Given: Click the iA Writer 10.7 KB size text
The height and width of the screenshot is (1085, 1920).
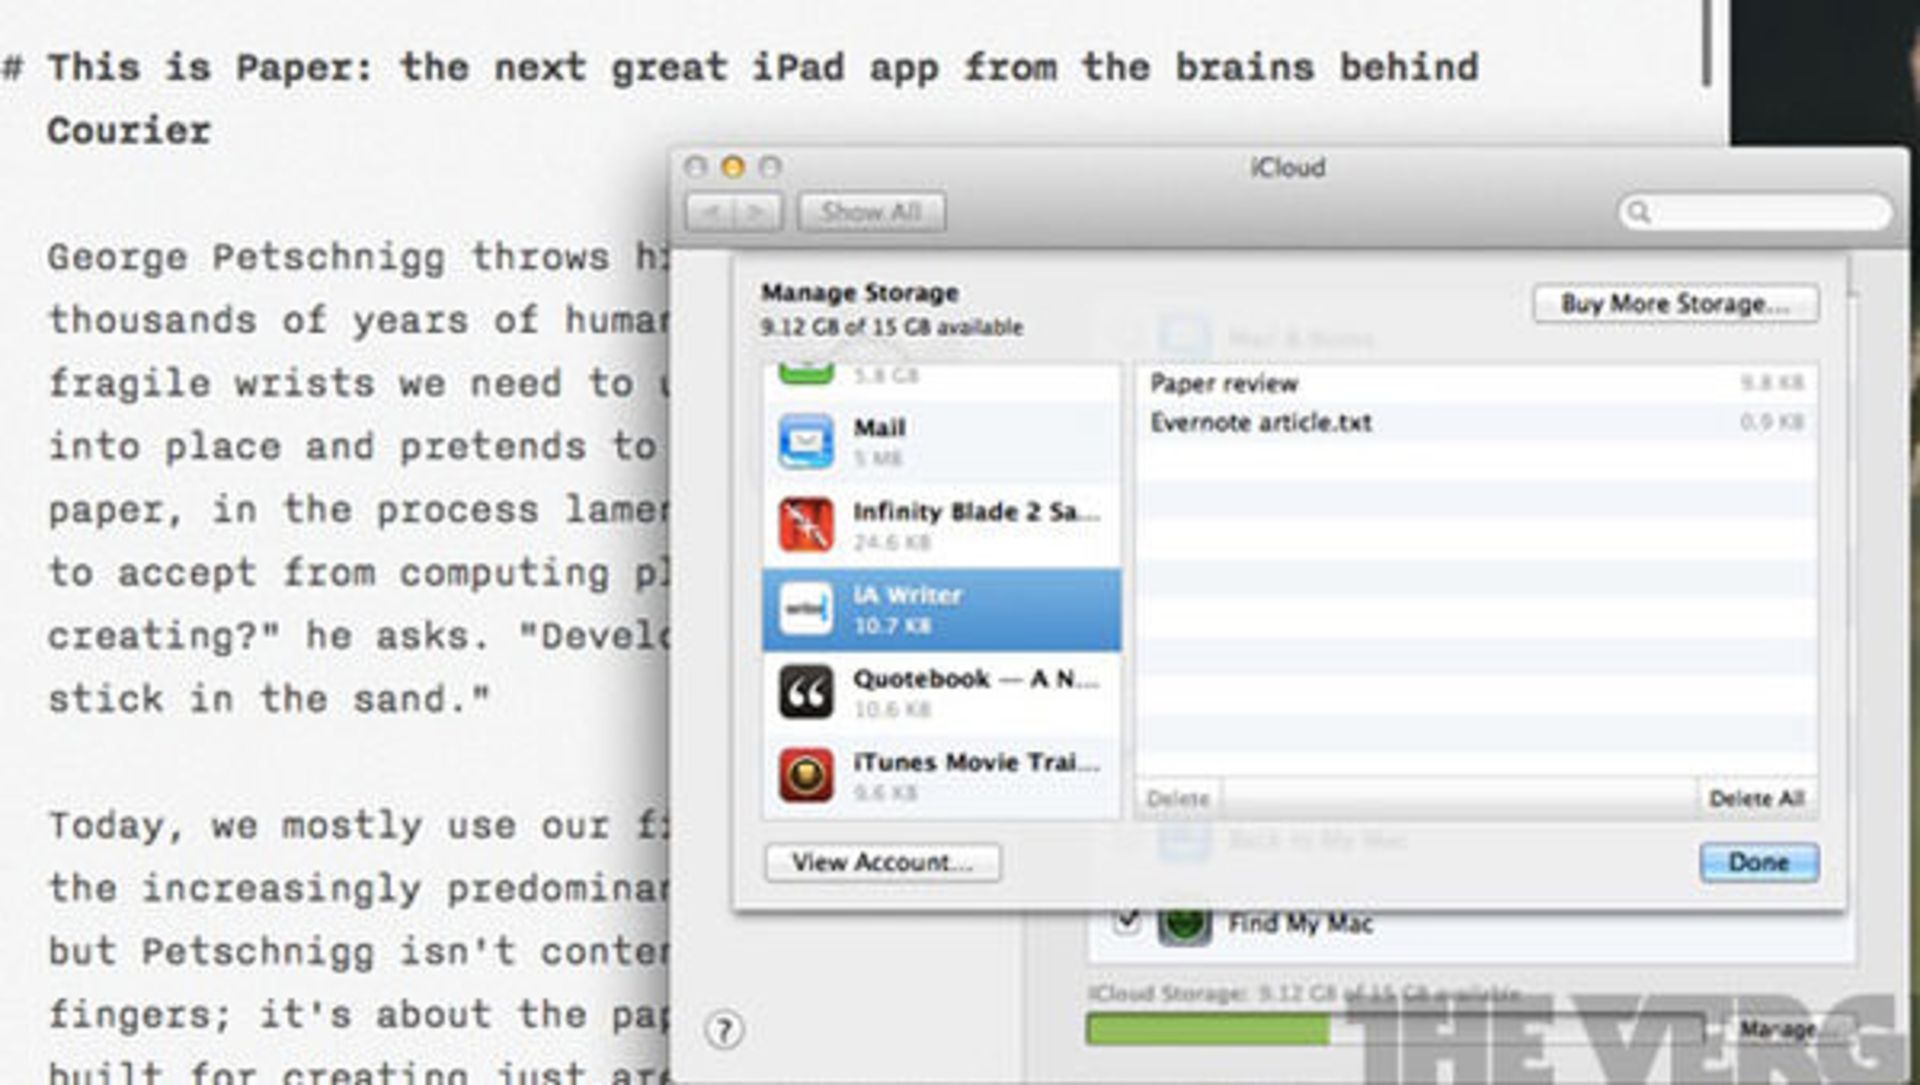Looking at the screenshot, I should pyautogui.click(x=892, y=626).
